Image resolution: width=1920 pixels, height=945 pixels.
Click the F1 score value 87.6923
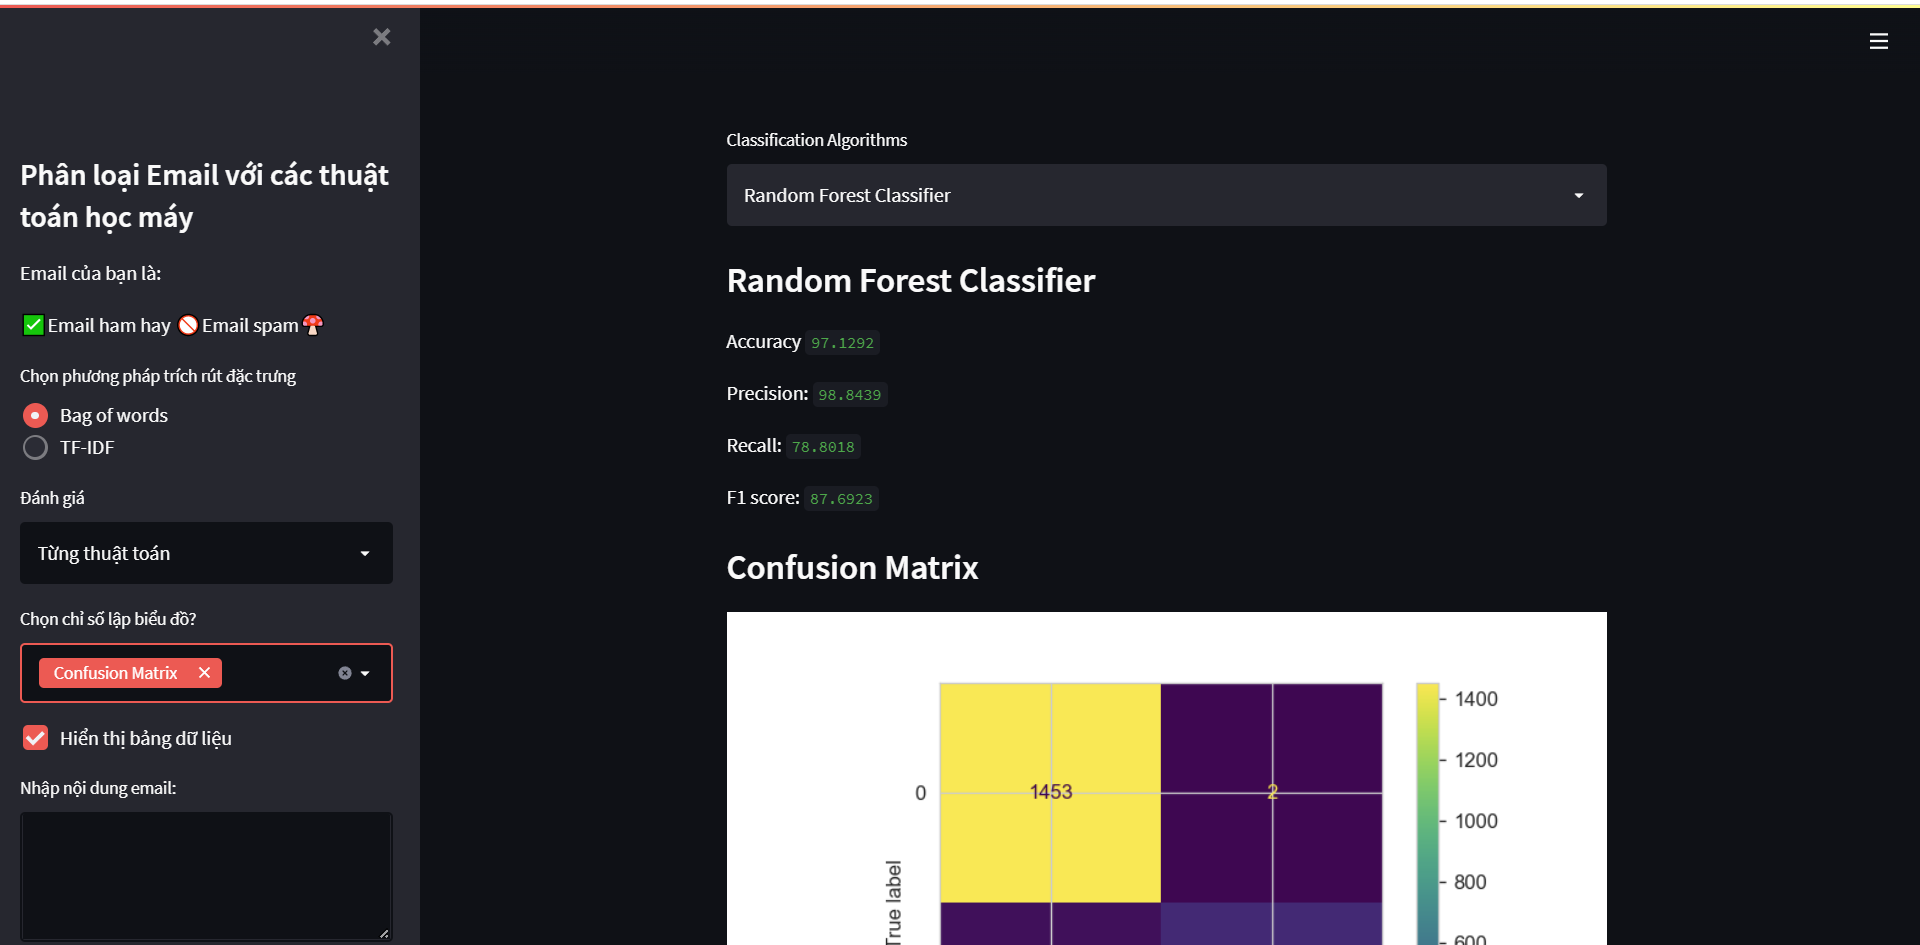(841, 499)
